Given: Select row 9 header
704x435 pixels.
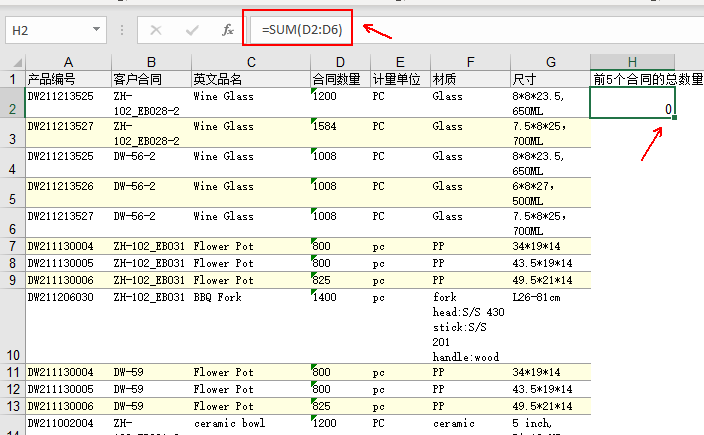Looking at the screenshot, I should click(13, 280).
